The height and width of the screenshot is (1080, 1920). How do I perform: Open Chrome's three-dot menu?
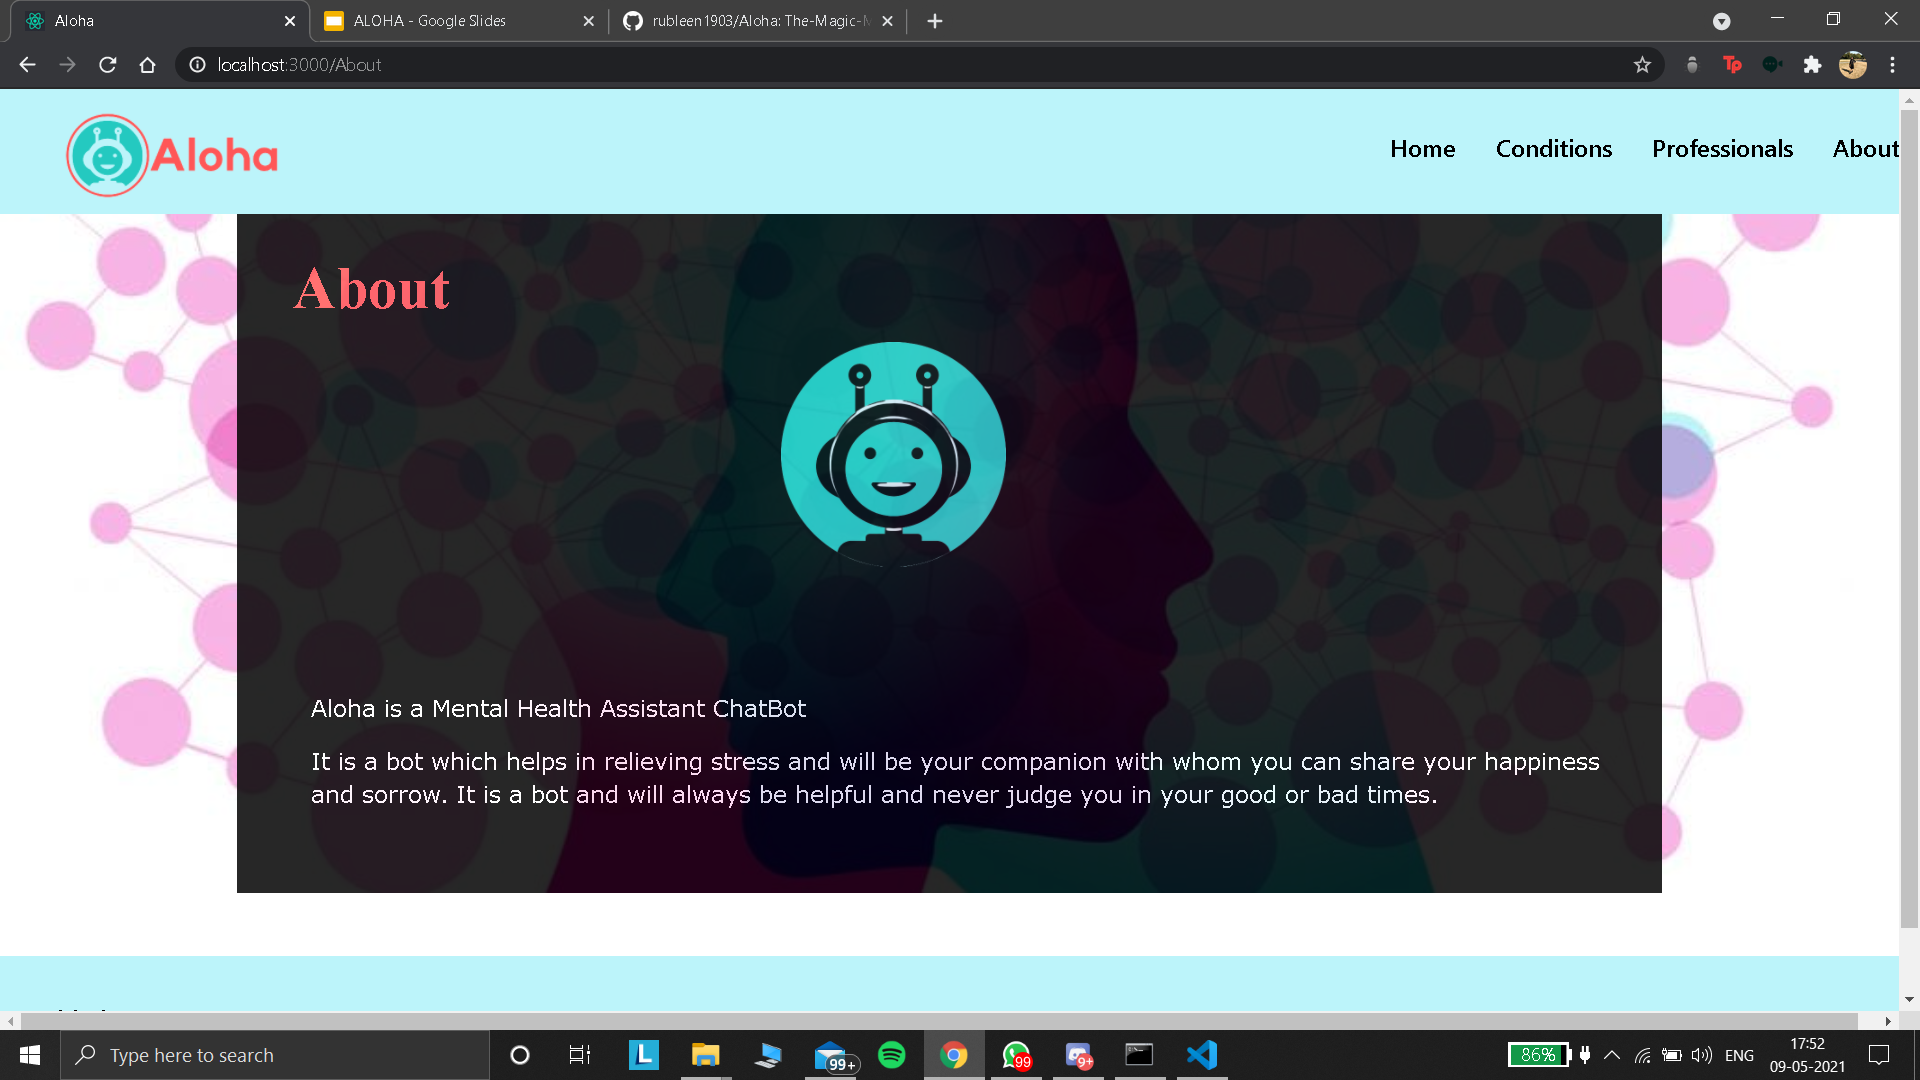click(x=1892, y=64)
